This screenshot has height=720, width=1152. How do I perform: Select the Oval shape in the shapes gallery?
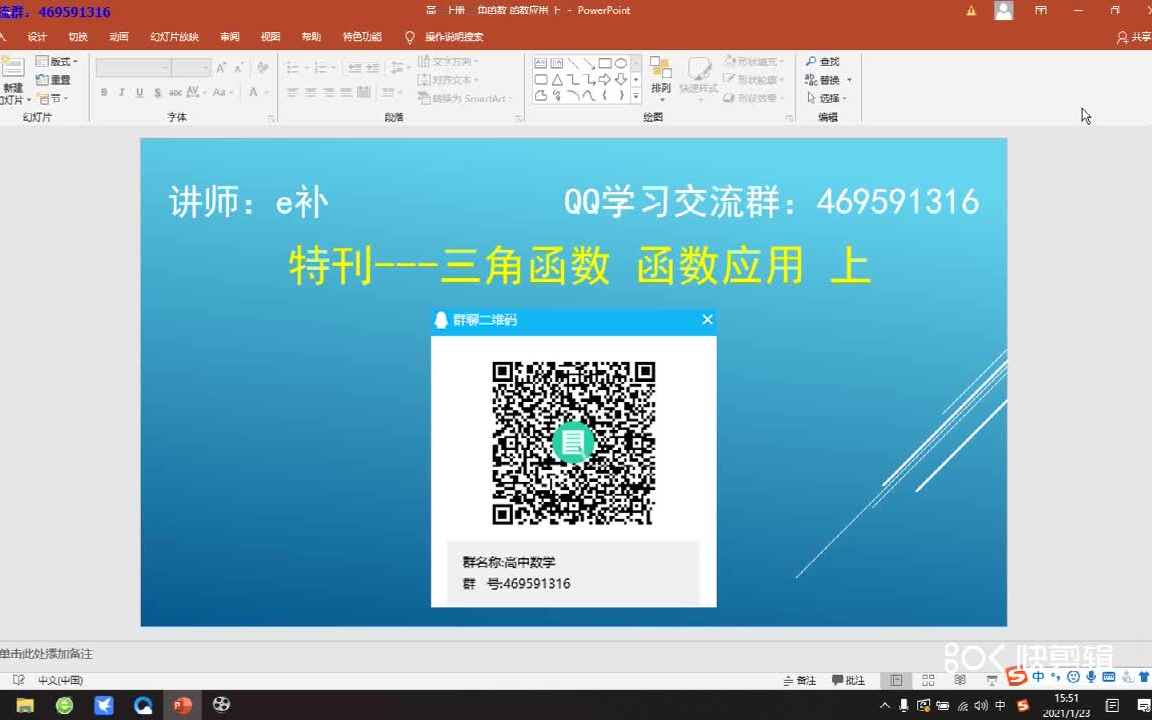621,64
